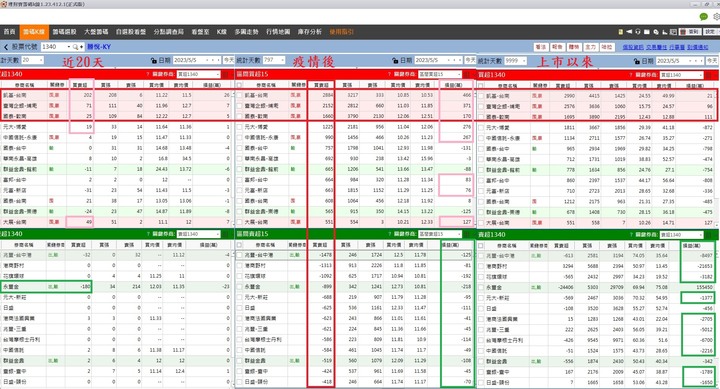Open the 統計天數 dropdown showing 797
This screenshot has height=389, width=720.
[x=282, y=60]
